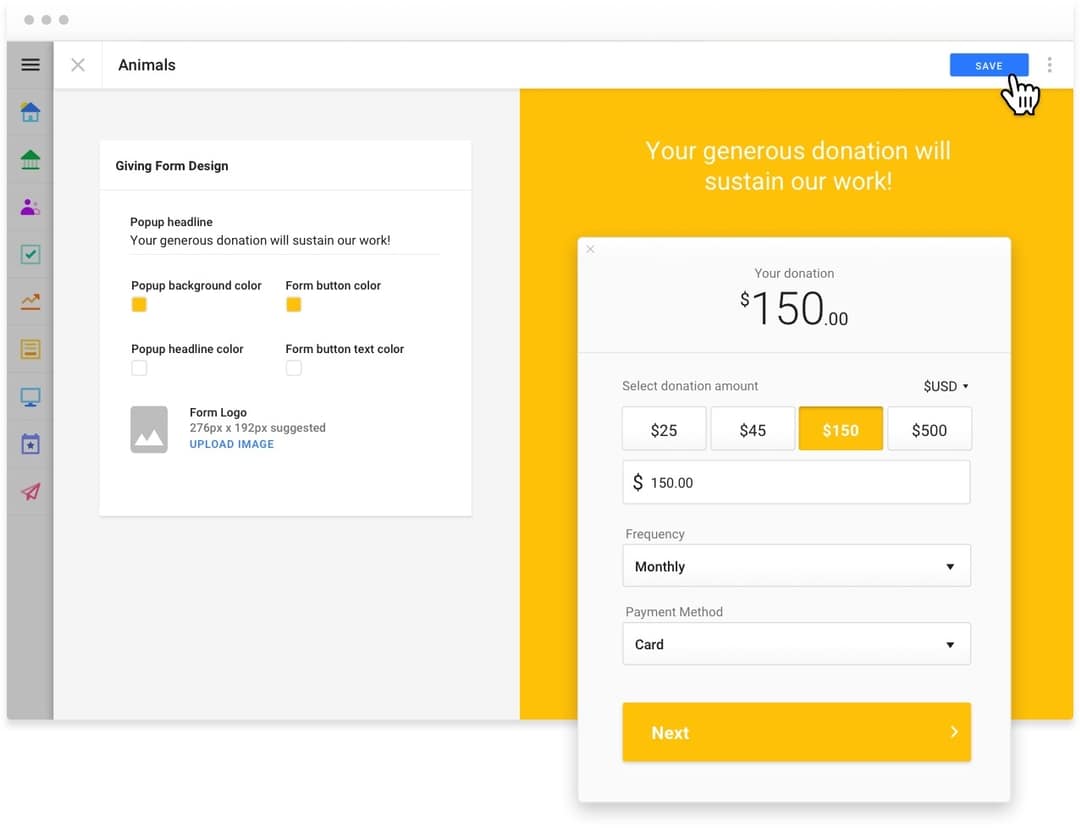
Task: Select the $25 donation amount
Action: point(663,429)
